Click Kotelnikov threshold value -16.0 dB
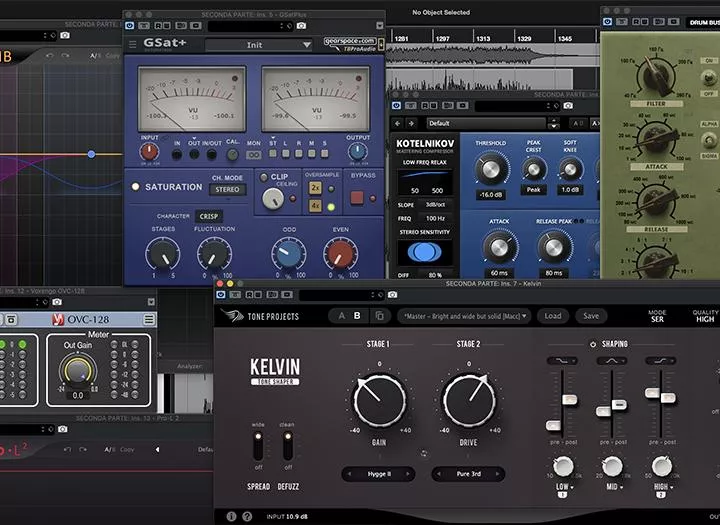This screenshot has width=720, height=525. [x=491, y=195]
